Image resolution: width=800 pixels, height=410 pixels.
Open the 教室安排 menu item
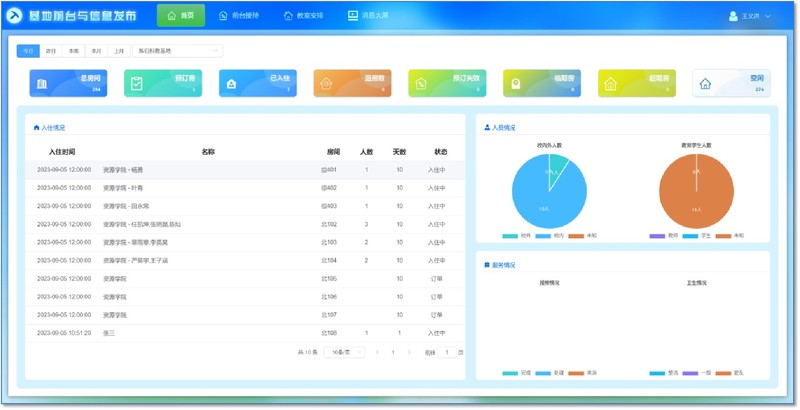[x=304, y=15]
